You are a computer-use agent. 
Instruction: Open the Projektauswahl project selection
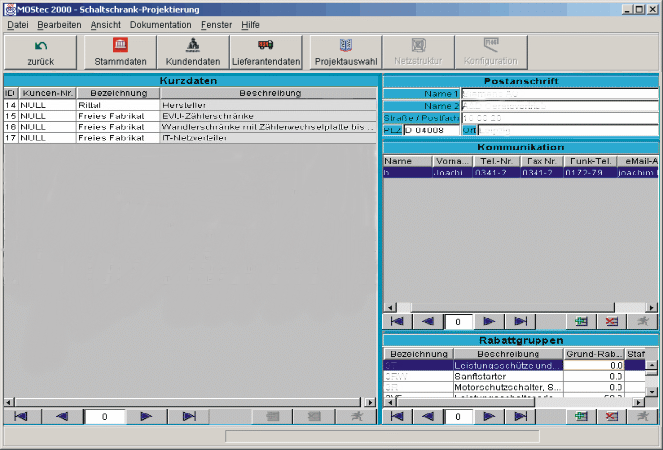coord(346,52)
